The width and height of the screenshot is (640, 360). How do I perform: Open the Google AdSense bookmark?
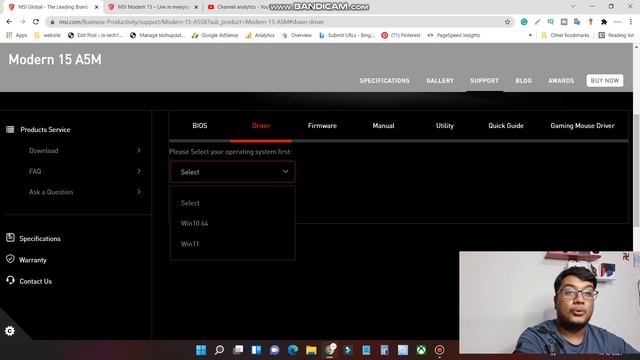(x=215, y=36)
